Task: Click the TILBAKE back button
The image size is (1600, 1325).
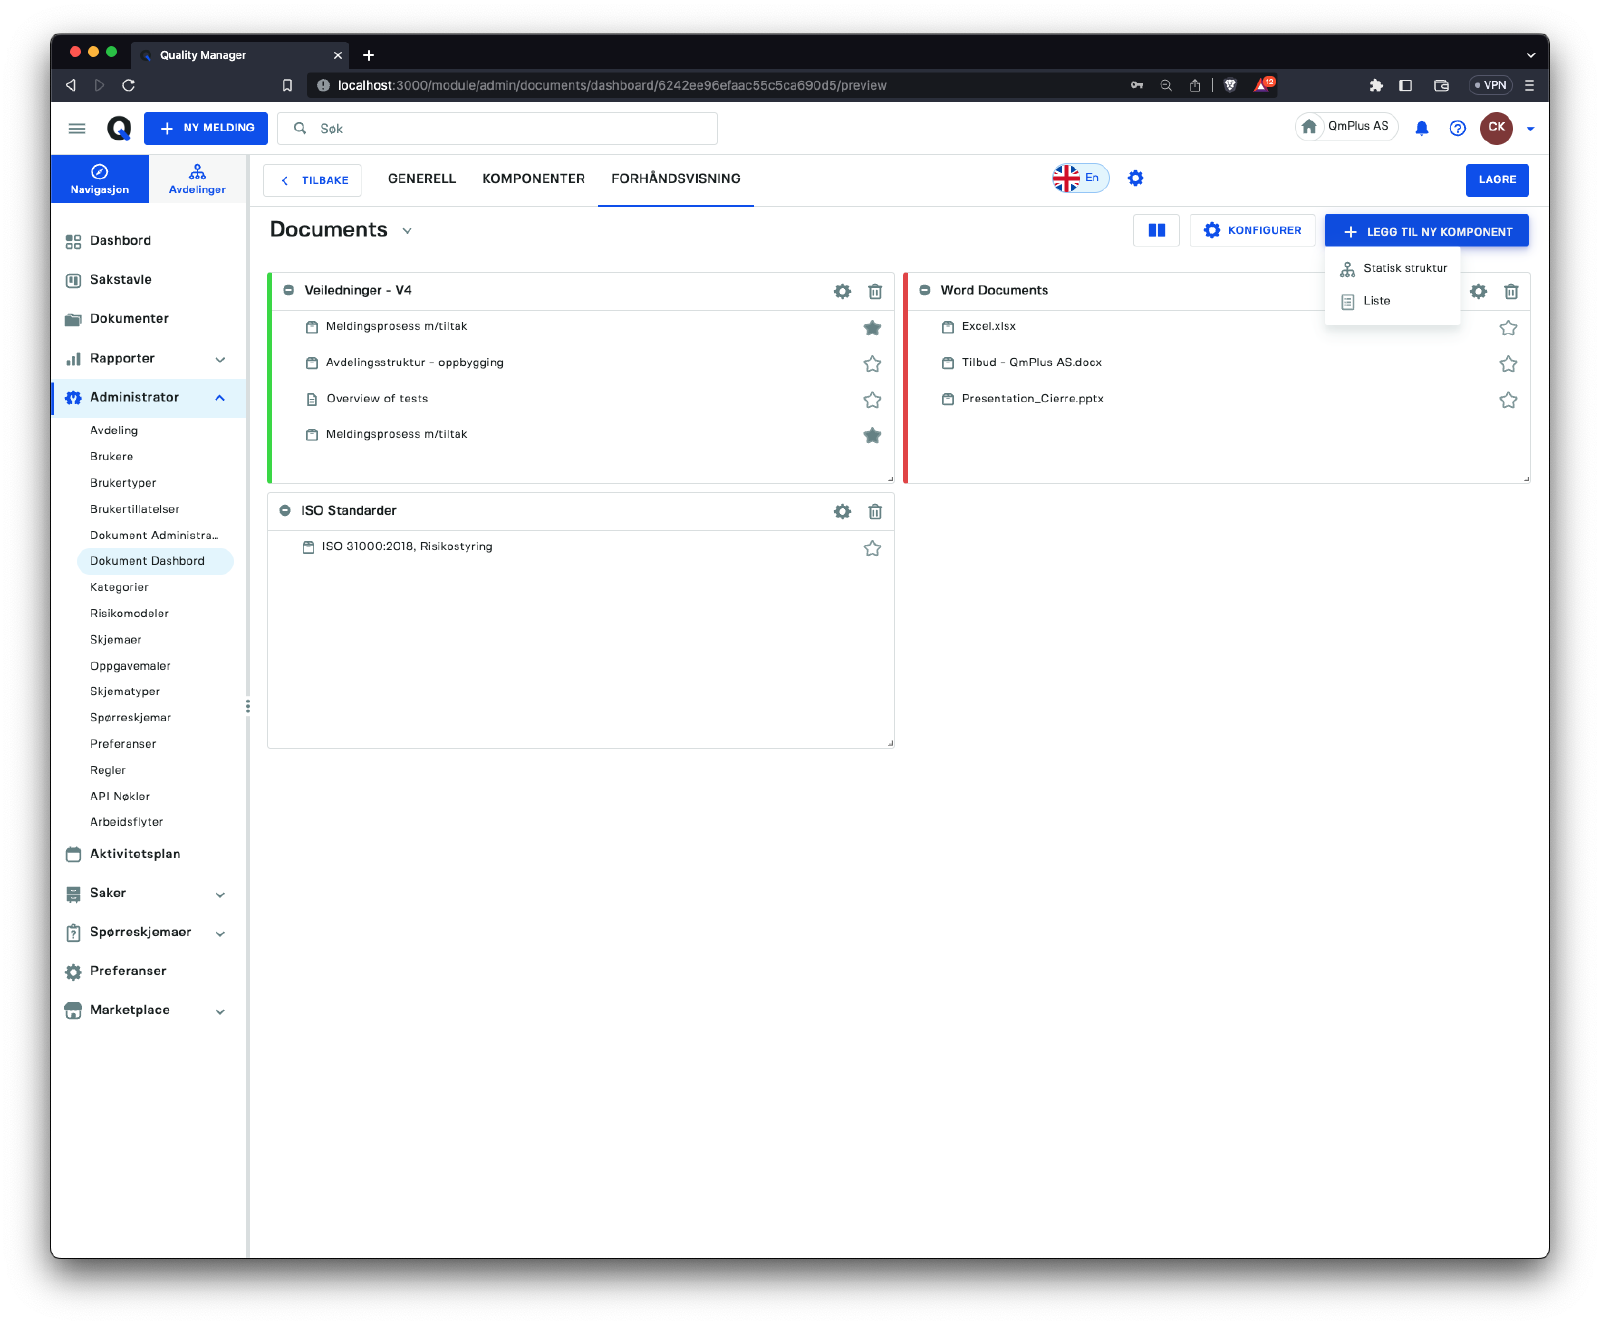Action: (x=313, y=180)
